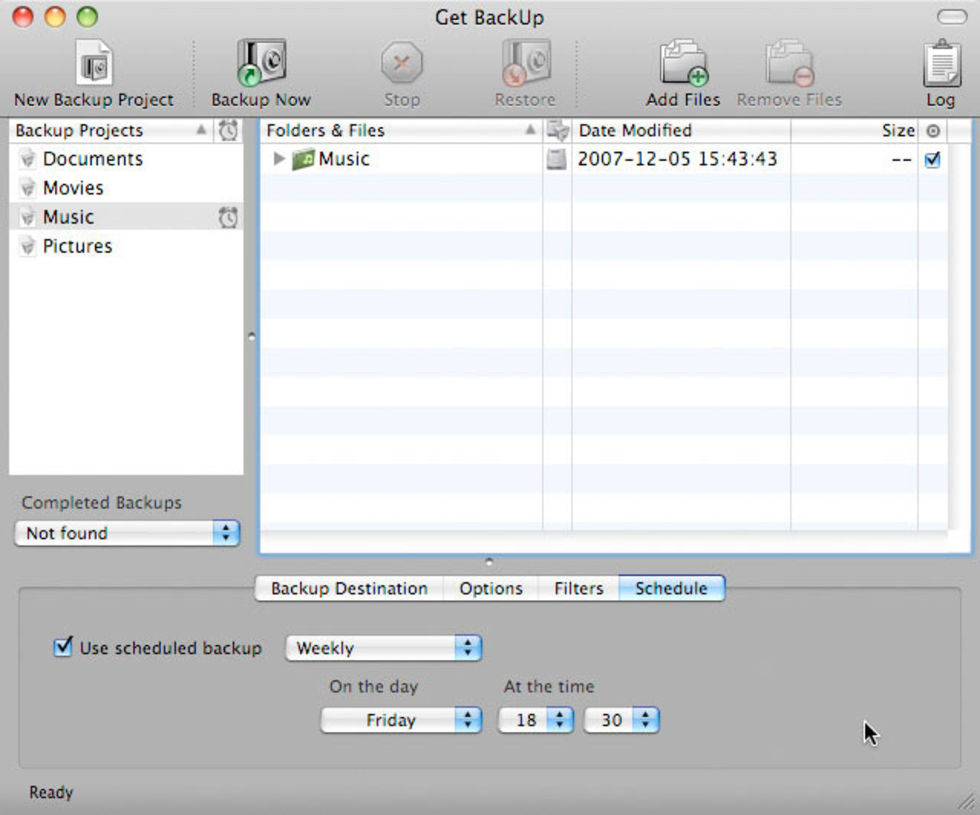Switch to the Backup Destination tab
The image size is (980, 815).
pyautogui.click(x=349, y=588)
